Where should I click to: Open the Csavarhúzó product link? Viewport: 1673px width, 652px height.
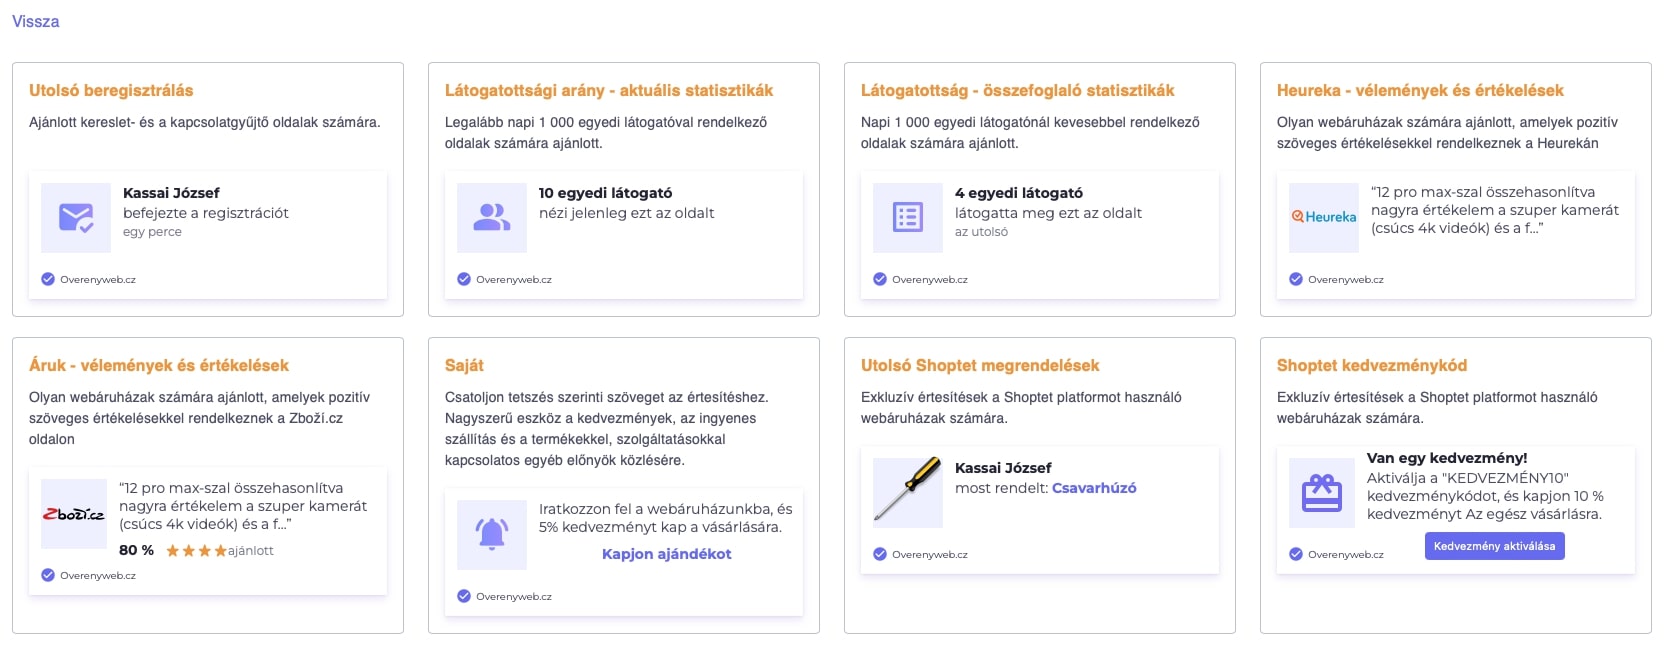(1094, 488)
